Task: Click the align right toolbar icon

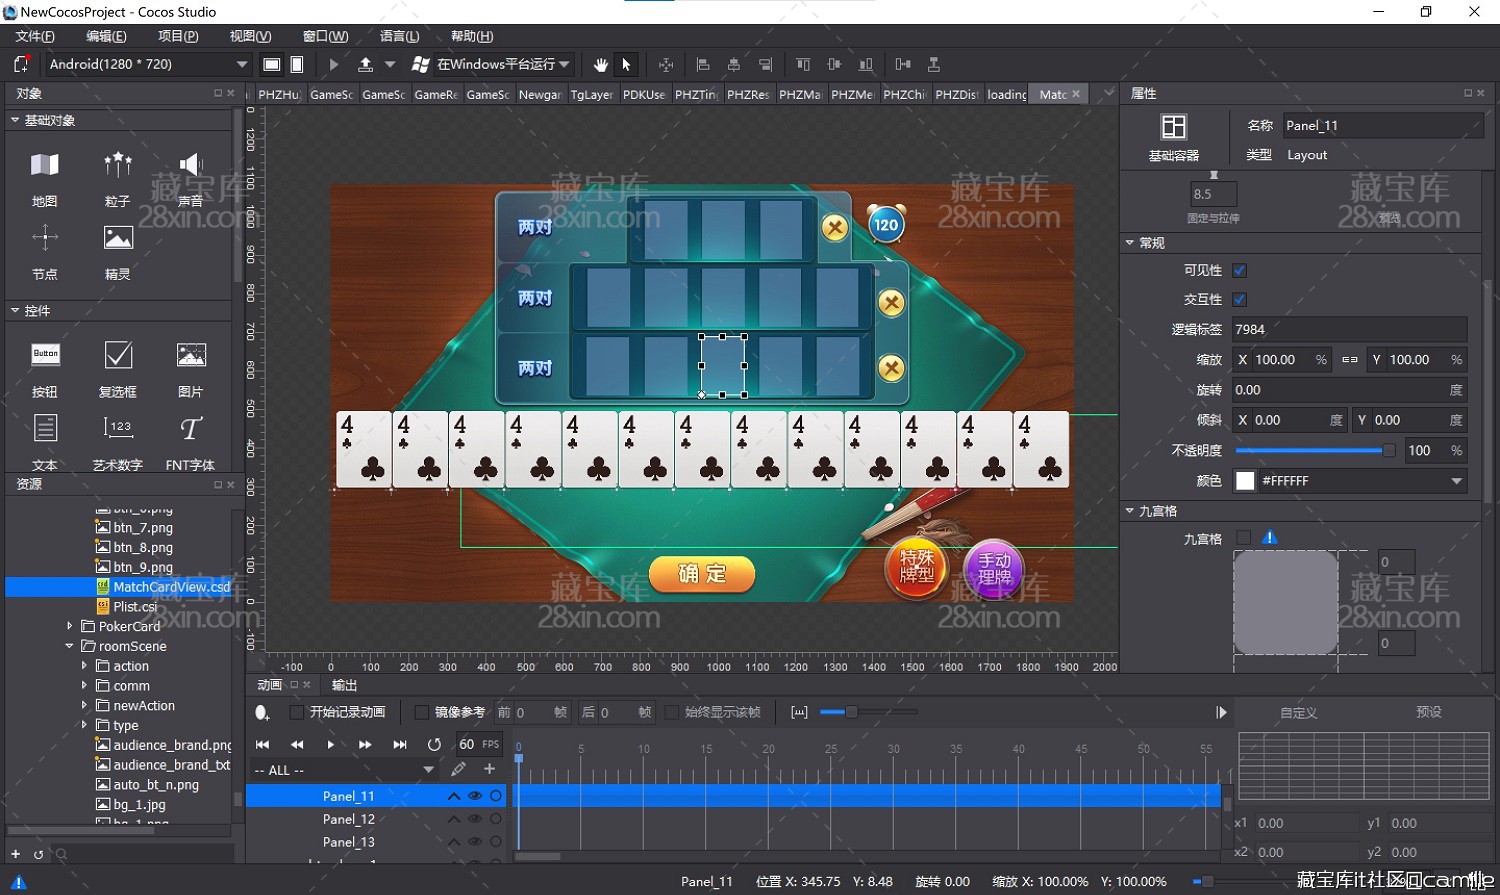Action: coord(765,64)
